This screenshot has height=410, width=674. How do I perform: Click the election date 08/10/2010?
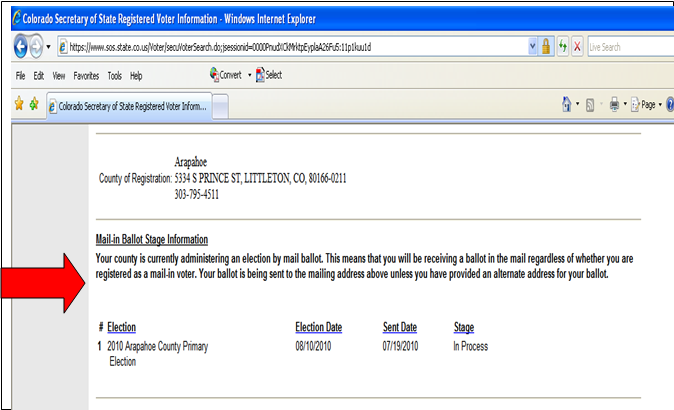click(313, 346)
